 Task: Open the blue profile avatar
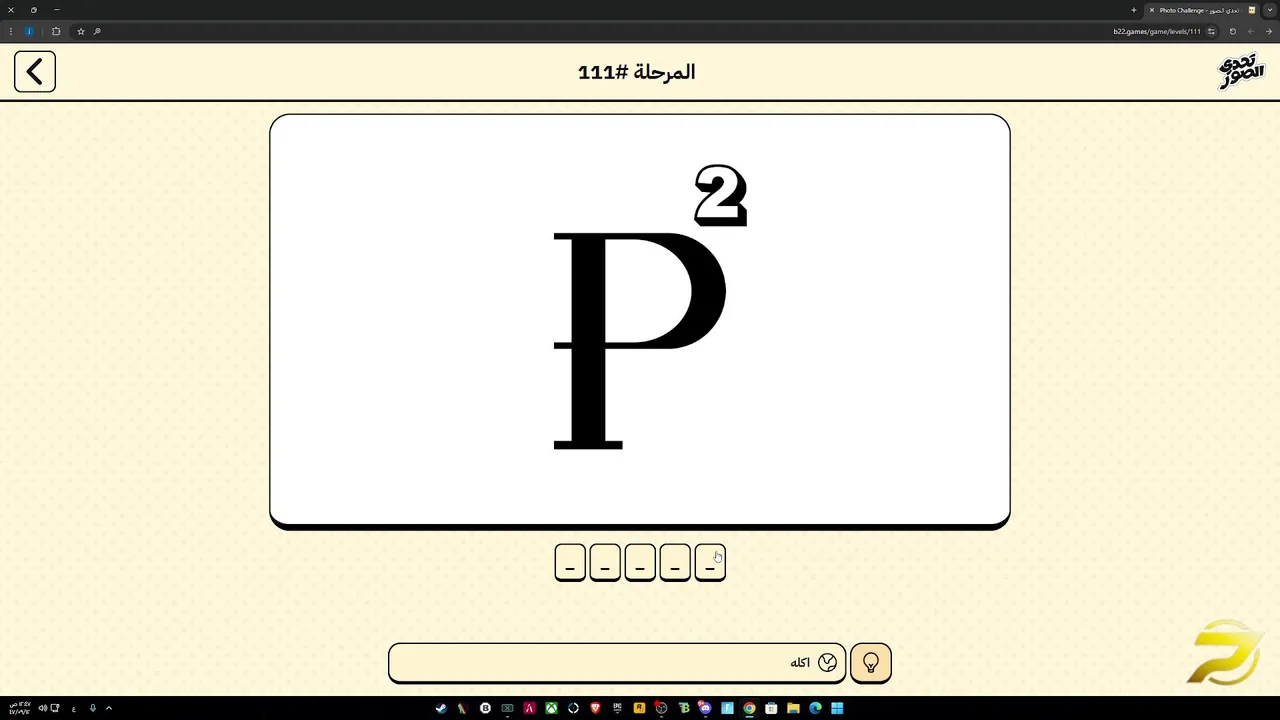29,31
